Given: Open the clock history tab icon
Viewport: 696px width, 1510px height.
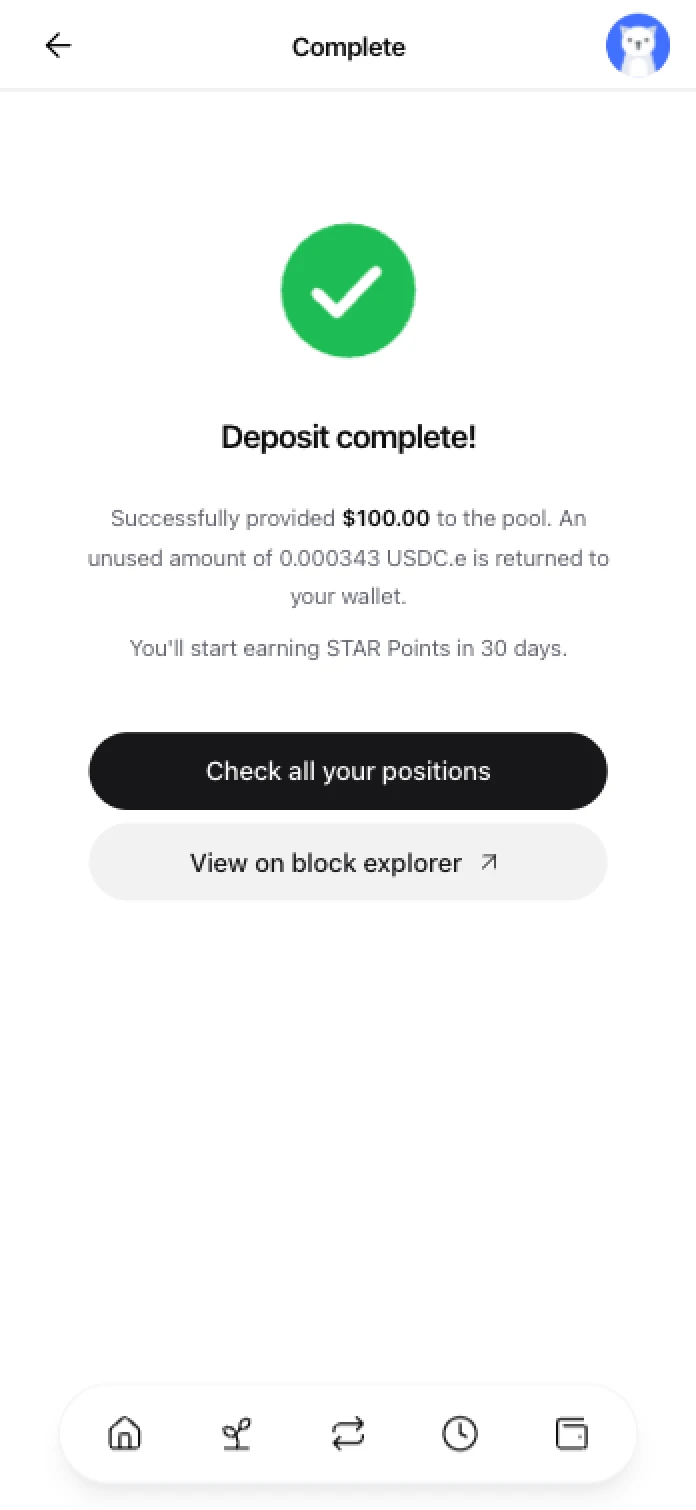Looking at the screenshot, I should click(x=460, y=1434).
